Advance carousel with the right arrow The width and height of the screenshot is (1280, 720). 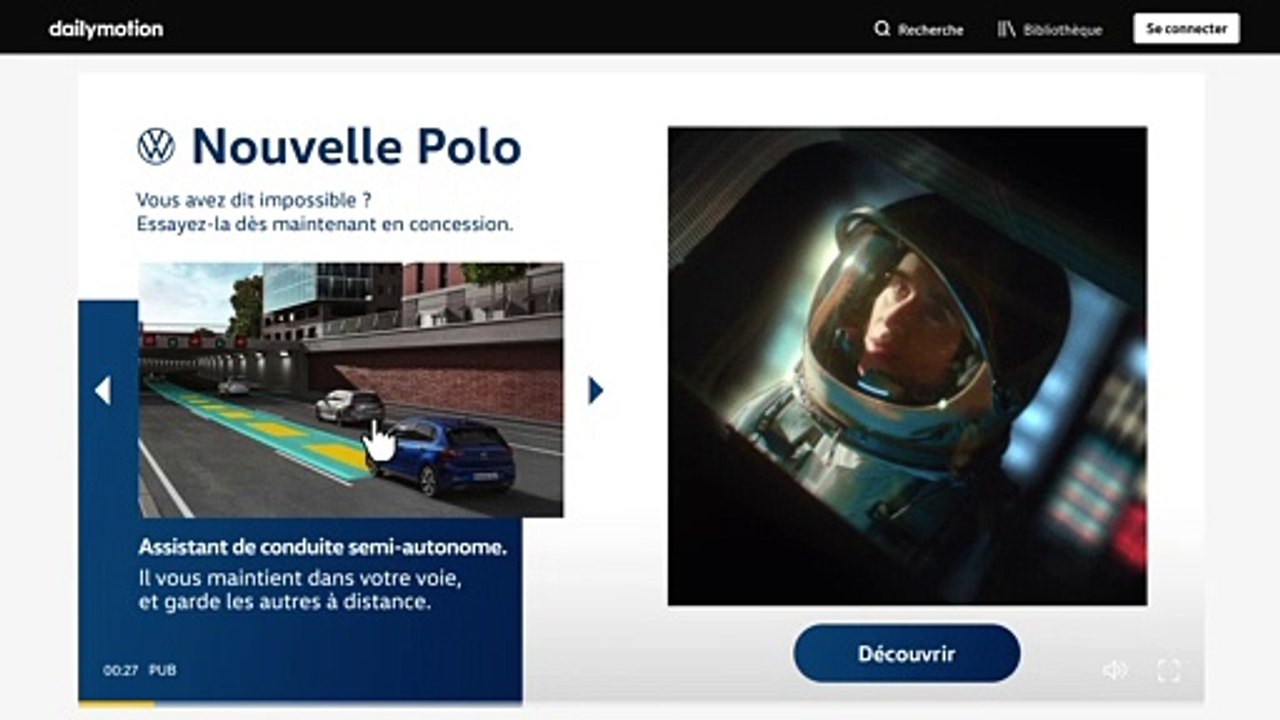point(596,390)
